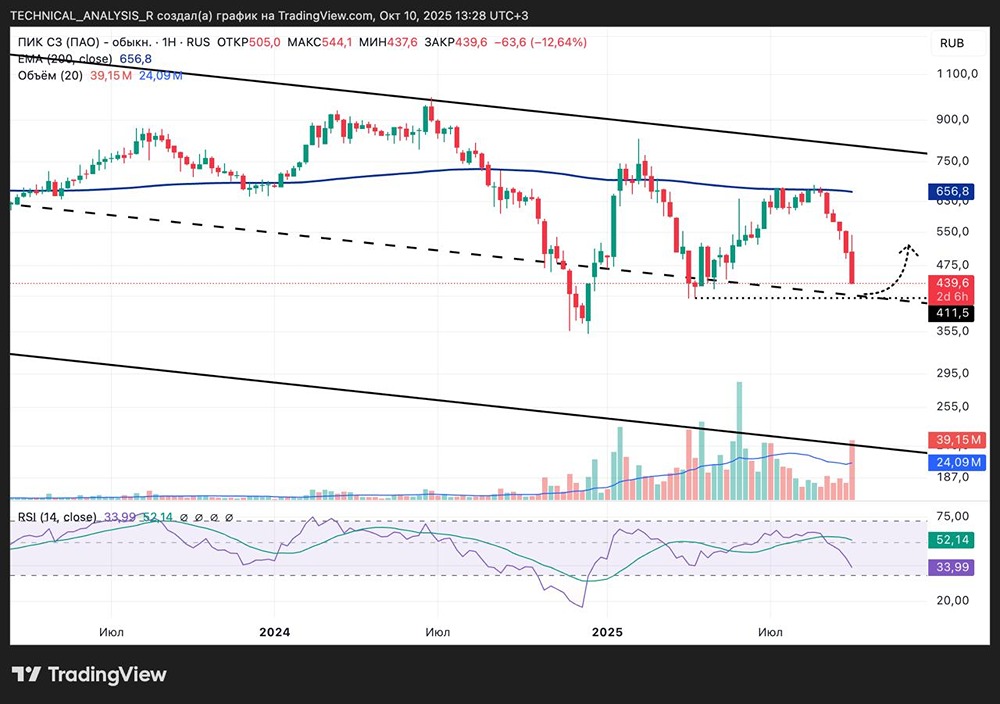
Task: Click the green 52,14 RSI axis label
Action: pyautogui.click(x=952, y=540)
